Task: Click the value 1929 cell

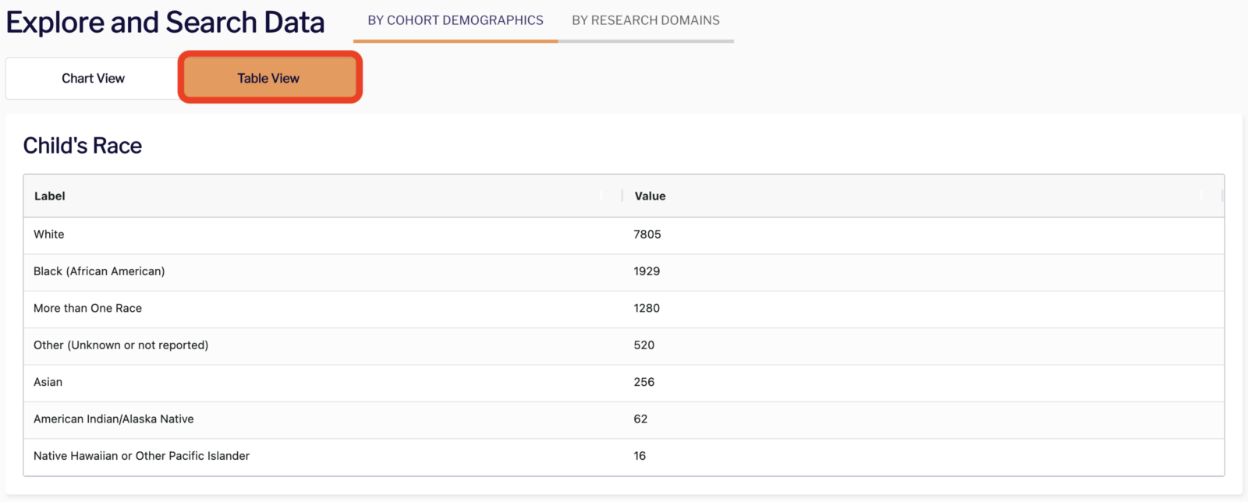Action: [x=923, y=272]
